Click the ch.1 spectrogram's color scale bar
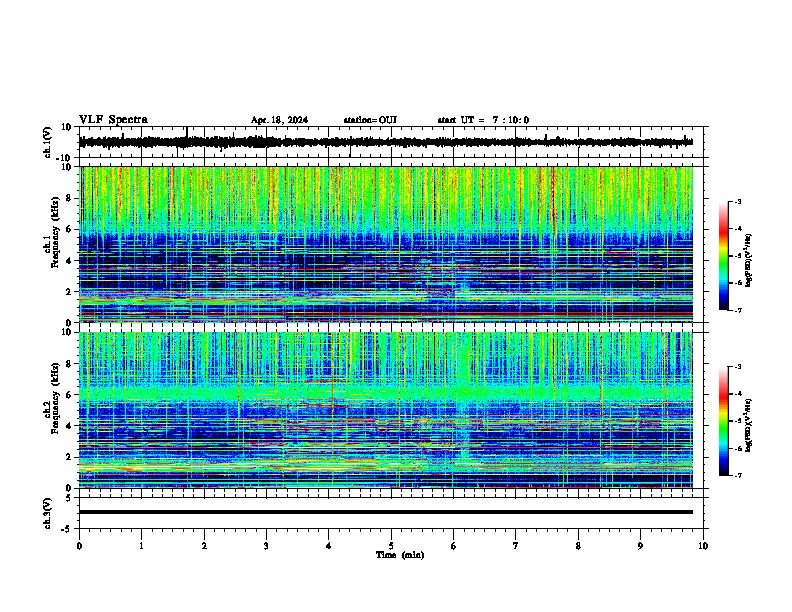Image resolution: width=792 pixels, height=612 pixels. [x=723, y=256]
